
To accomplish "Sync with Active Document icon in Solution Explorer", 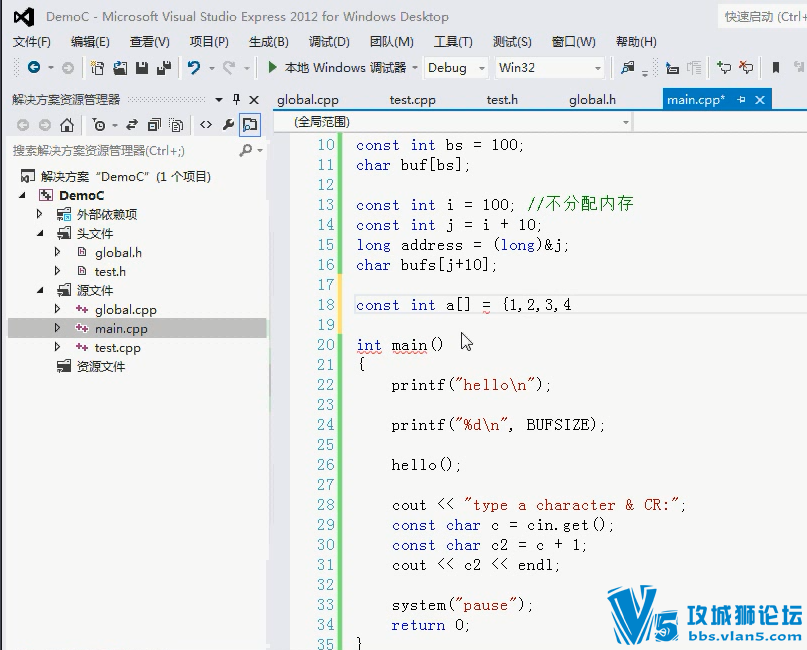I will pyautogui.click(x=132, y=125).
